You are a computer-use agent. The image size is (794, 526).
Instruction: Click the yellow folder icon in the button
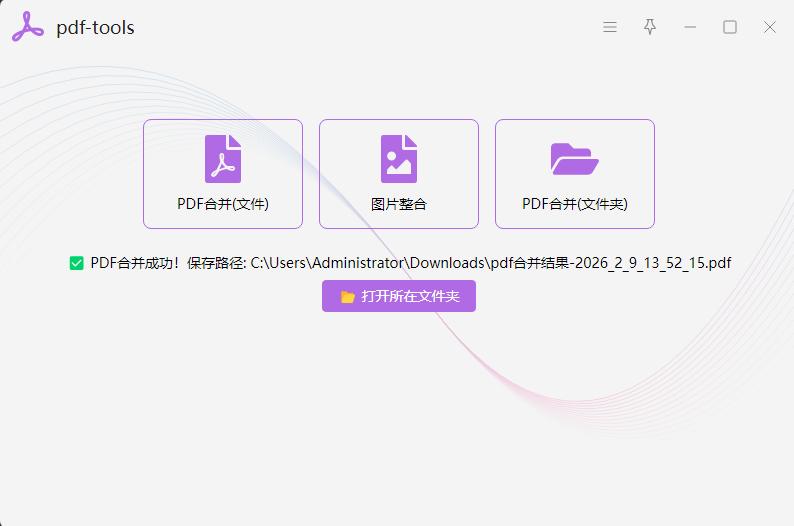coord(348,297)
